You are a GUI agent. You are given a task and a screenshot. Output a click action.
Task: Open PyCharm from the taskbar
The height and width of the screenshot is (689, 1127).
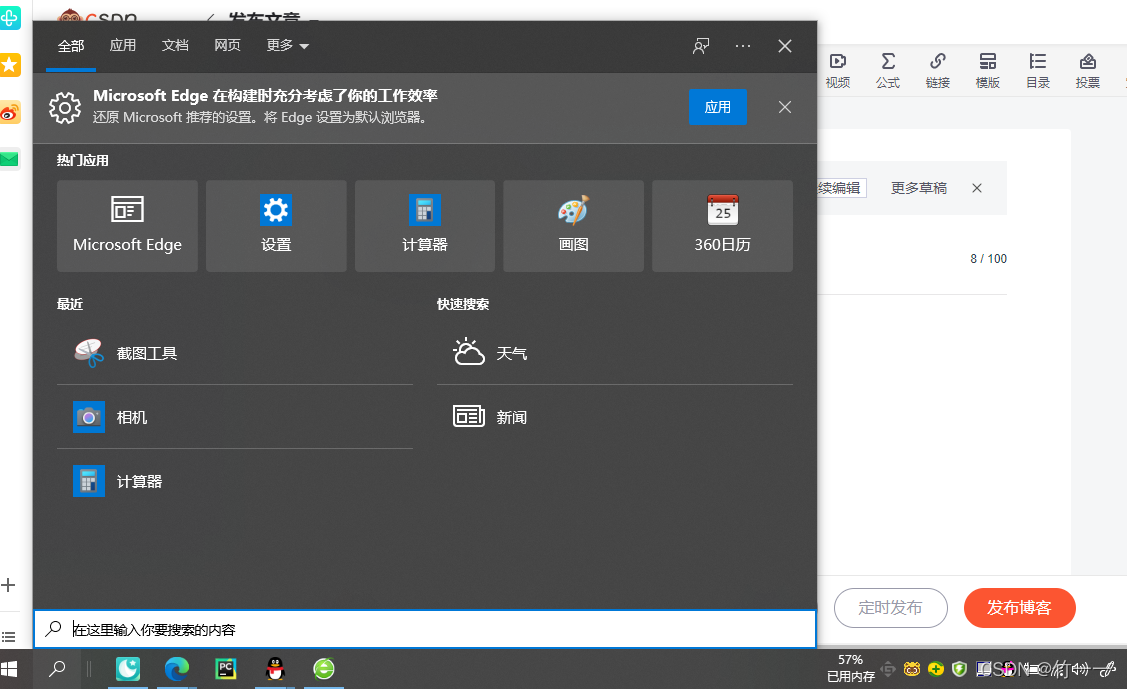tap(226, 670)
